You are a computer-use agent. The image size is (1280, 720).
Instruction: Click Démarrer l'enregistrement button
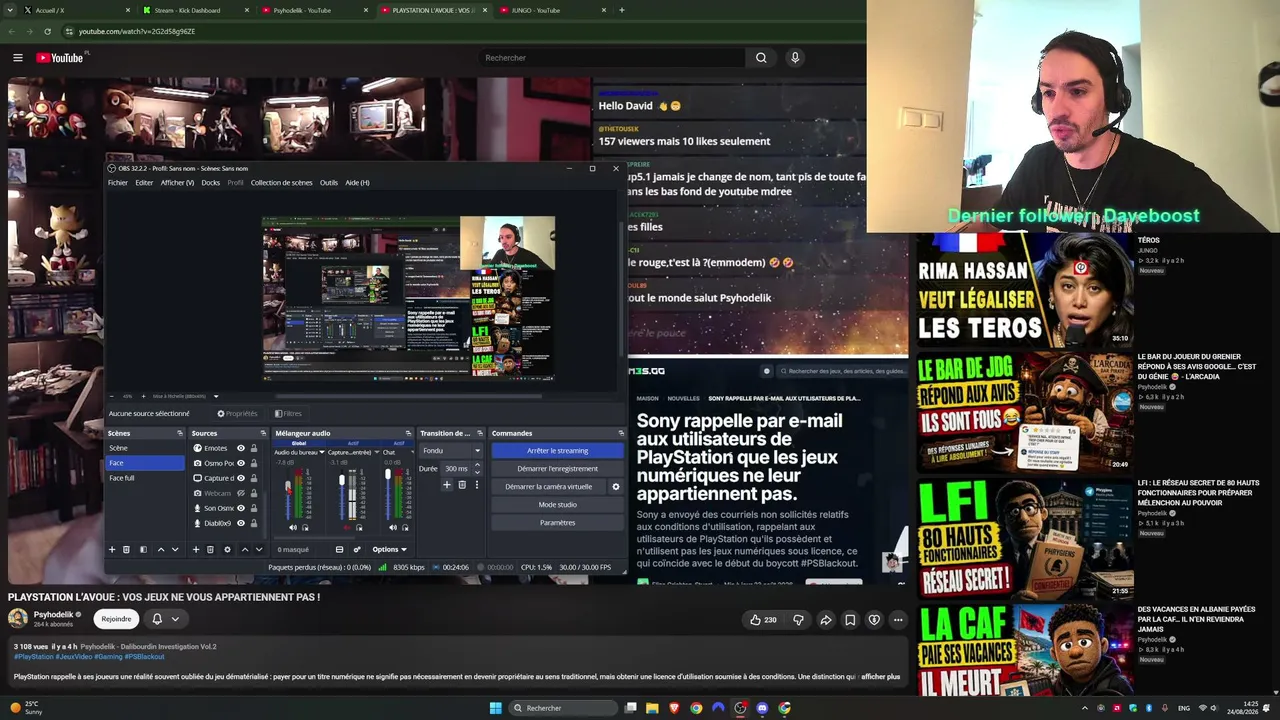[x=557, y=469]
